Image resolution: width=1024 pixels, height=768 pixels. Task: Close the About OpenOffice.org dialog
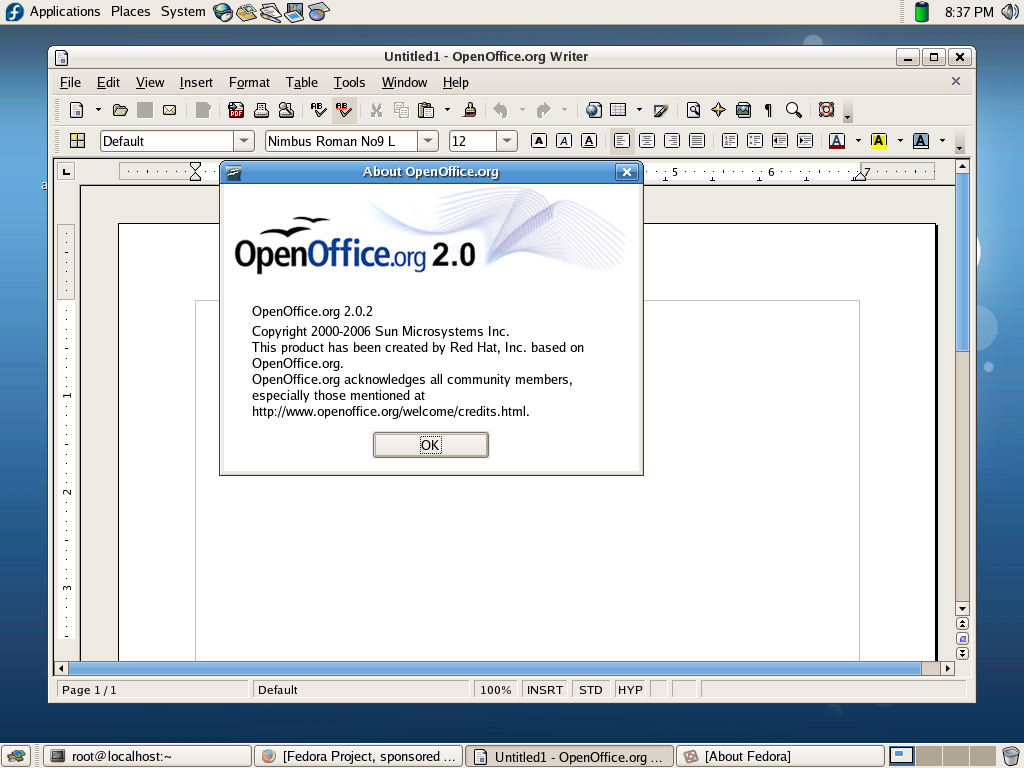coord(627,172)
